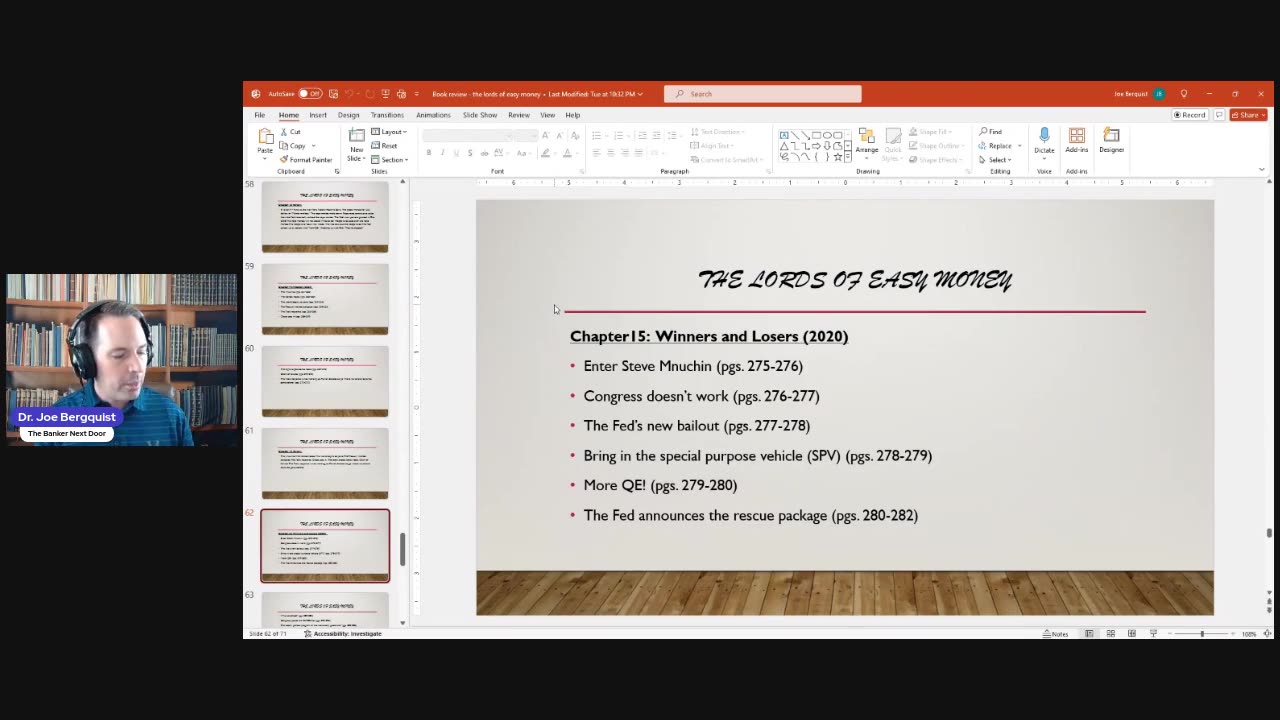Open the Font name combo box

tap(468, 135)
